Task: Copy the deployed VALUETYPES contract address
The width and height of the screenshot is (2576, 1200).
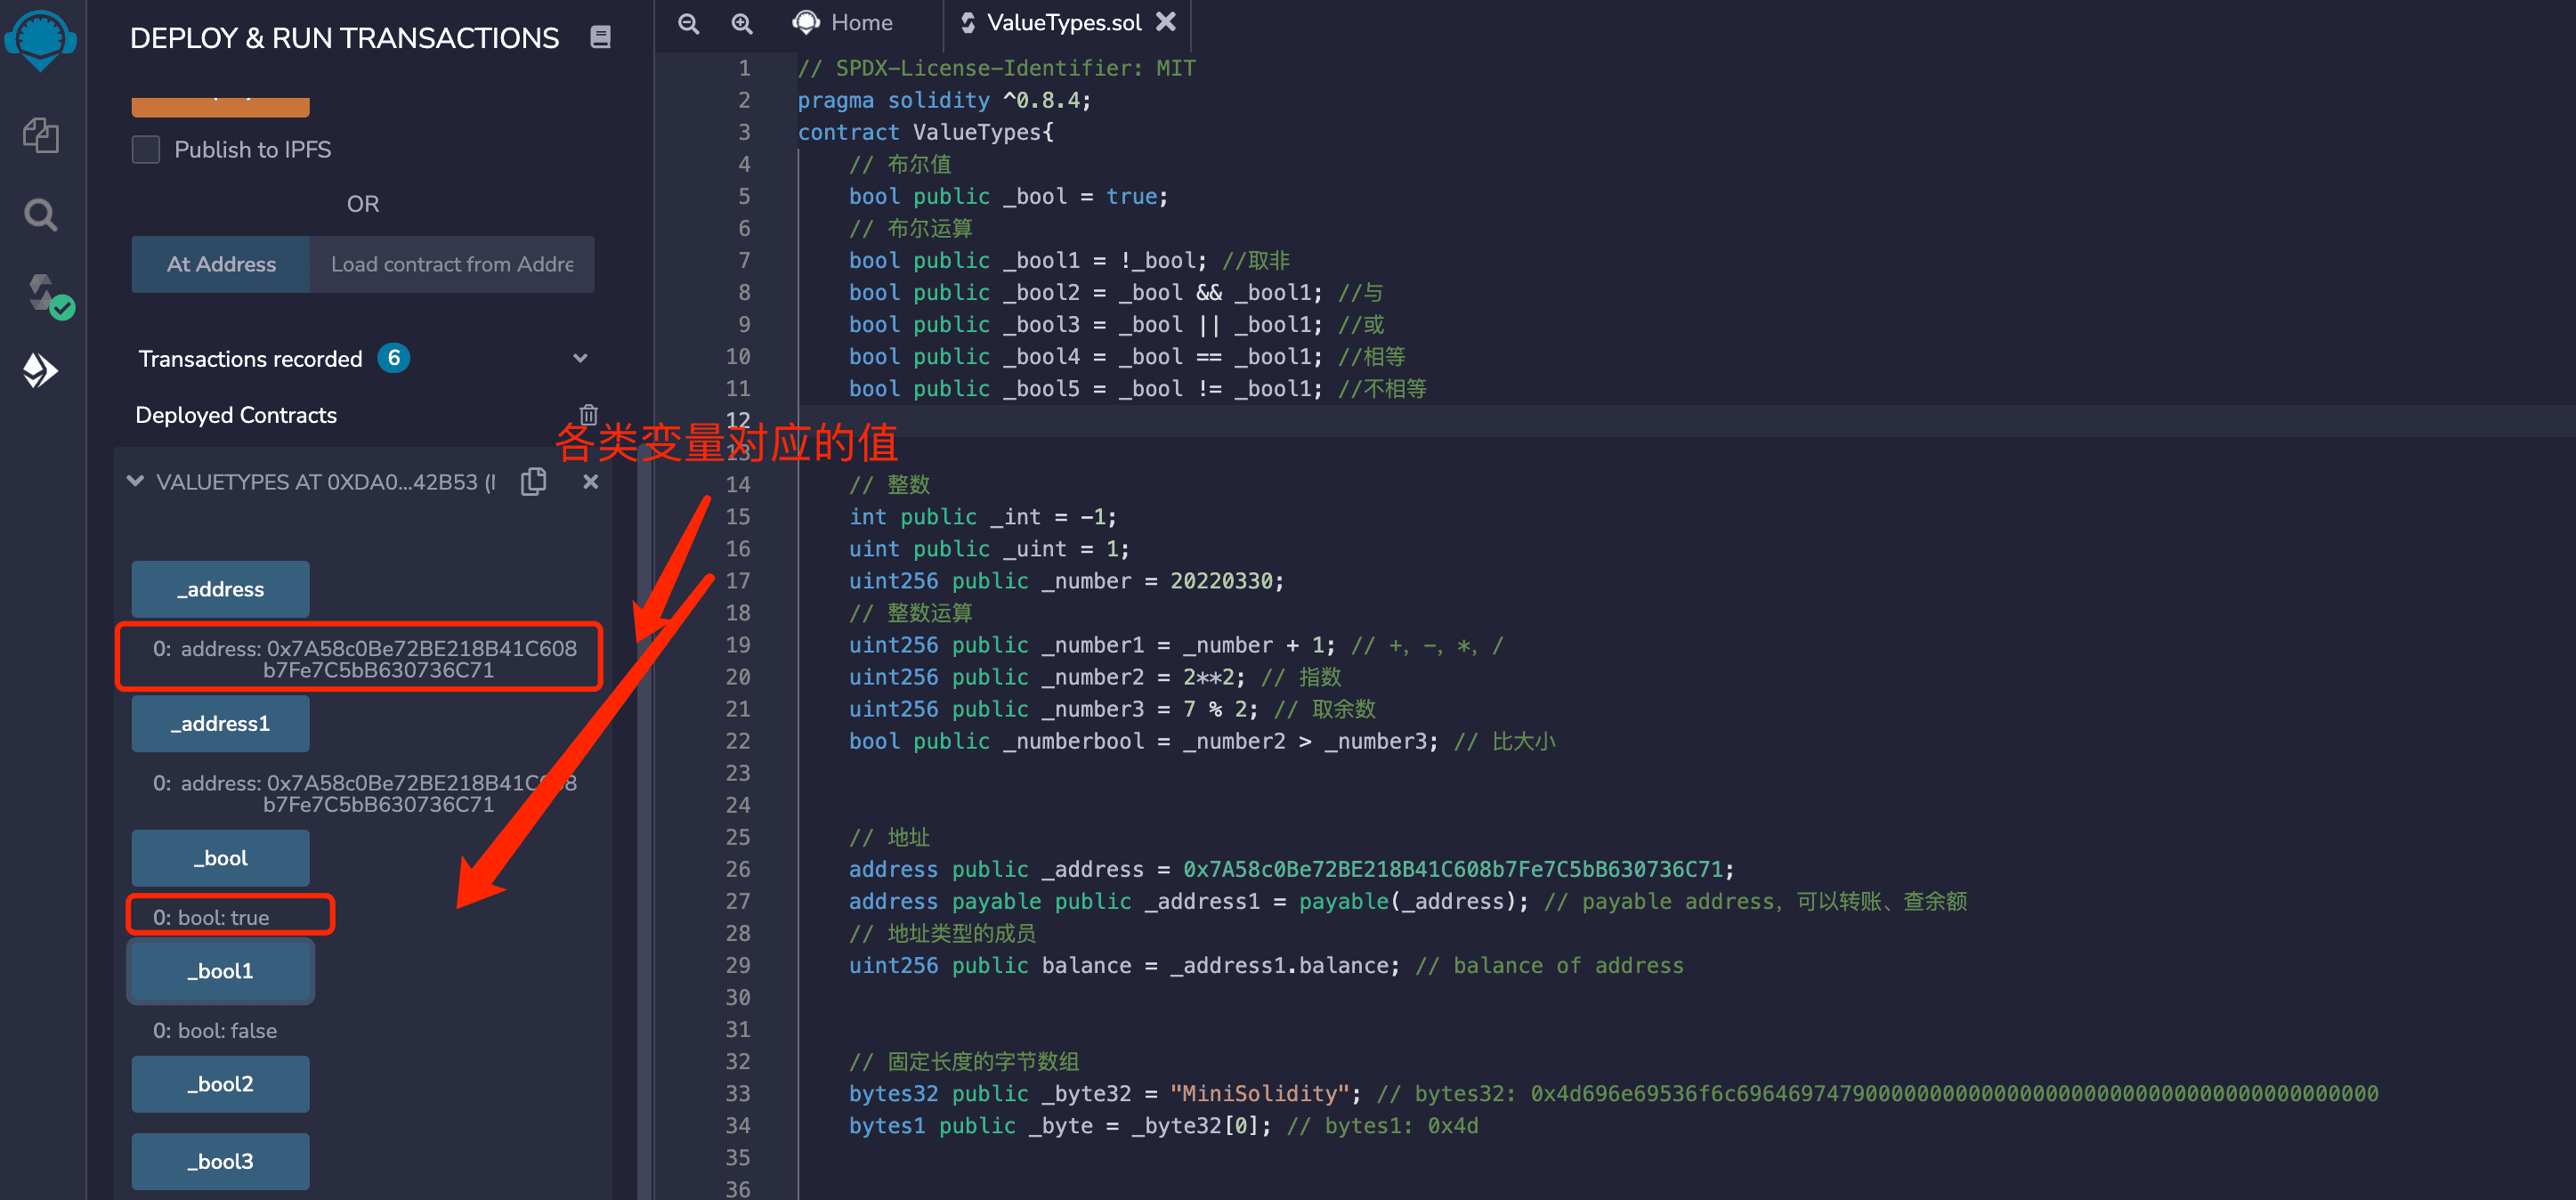Action: (533, 481)
